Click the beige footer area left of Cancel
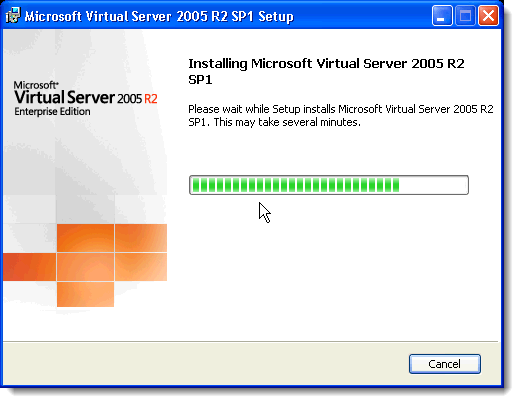 tap(206, 364)
